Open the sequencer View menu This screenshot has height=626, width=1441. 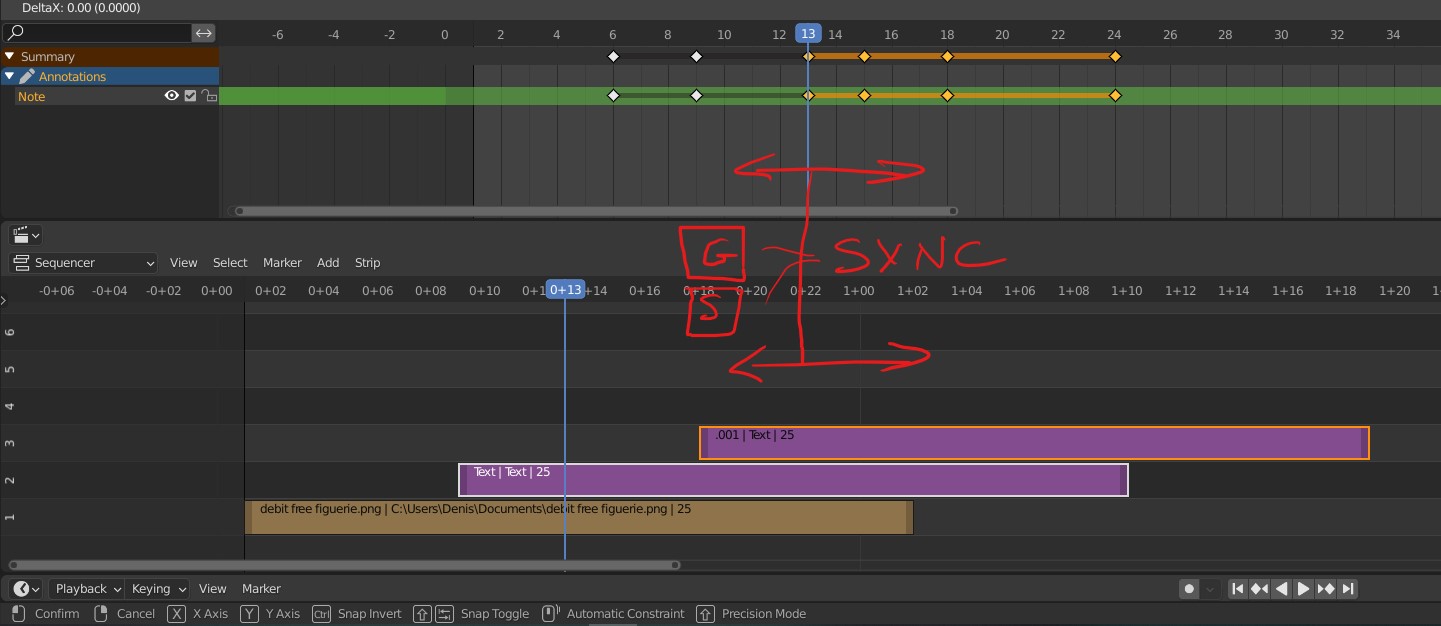click(184, 263)
